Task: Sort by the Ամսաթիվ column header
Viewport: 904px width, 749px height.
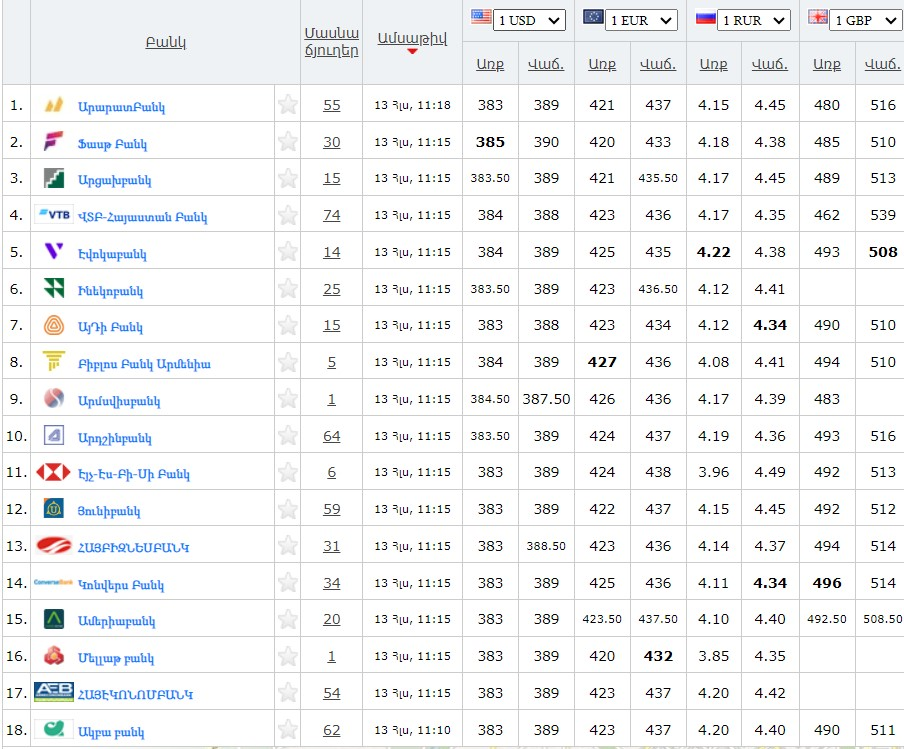Action: 412,38
